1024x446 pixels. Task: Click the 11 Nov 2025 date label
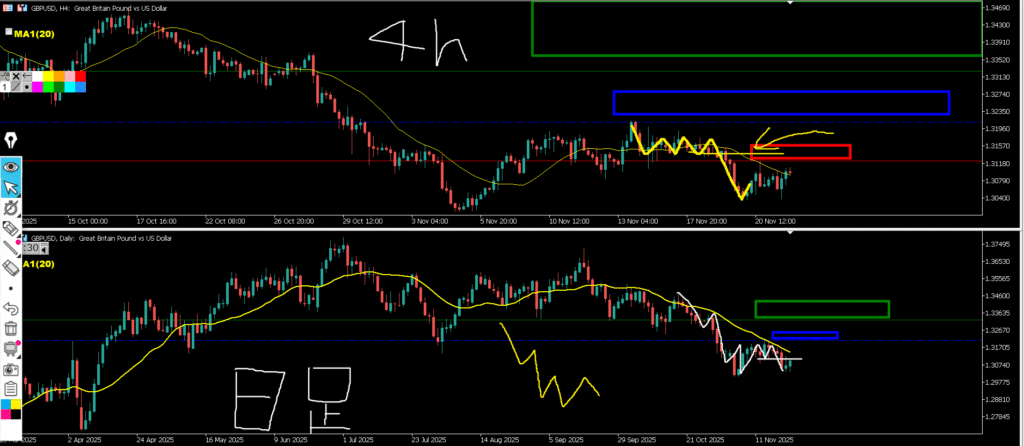point(773,439)
